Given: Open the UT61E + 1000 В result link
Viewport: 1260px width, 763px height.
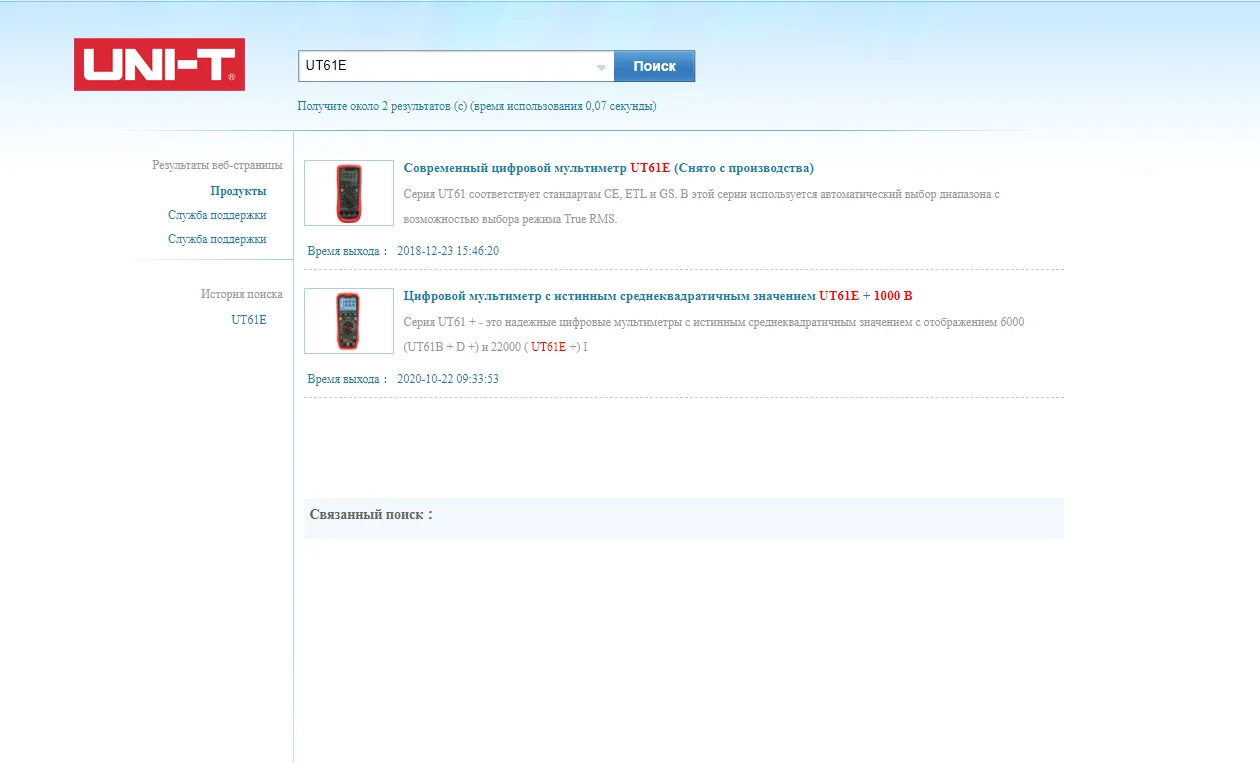Looking at the screenshot, I should pos(658,296).
